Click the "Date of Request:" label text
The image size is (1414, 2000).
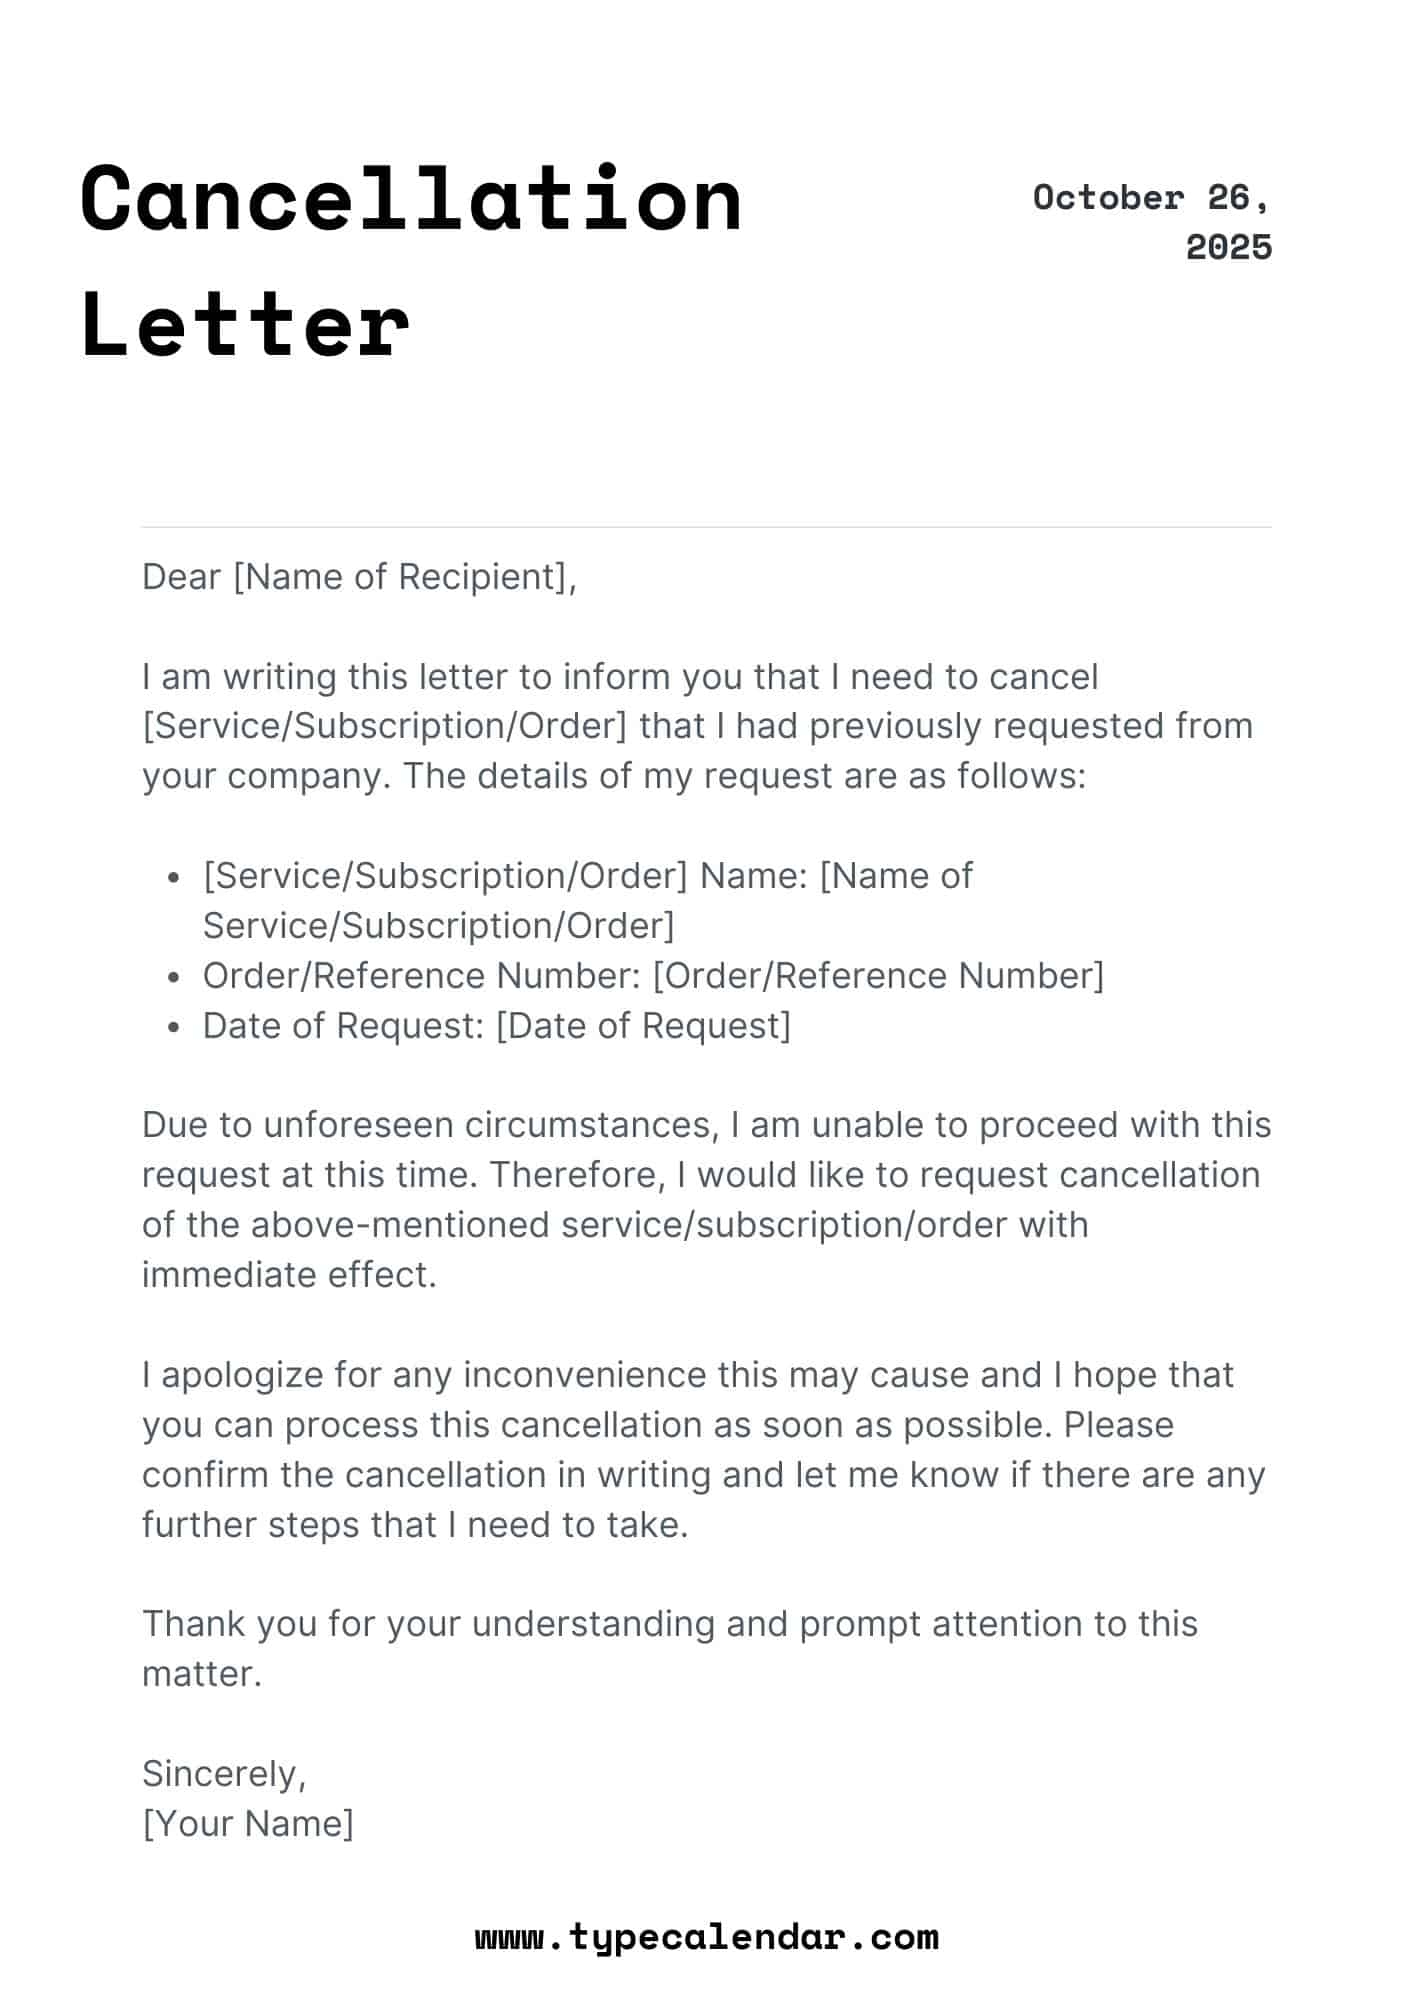pyautogui.click(x=343, y=1025)
